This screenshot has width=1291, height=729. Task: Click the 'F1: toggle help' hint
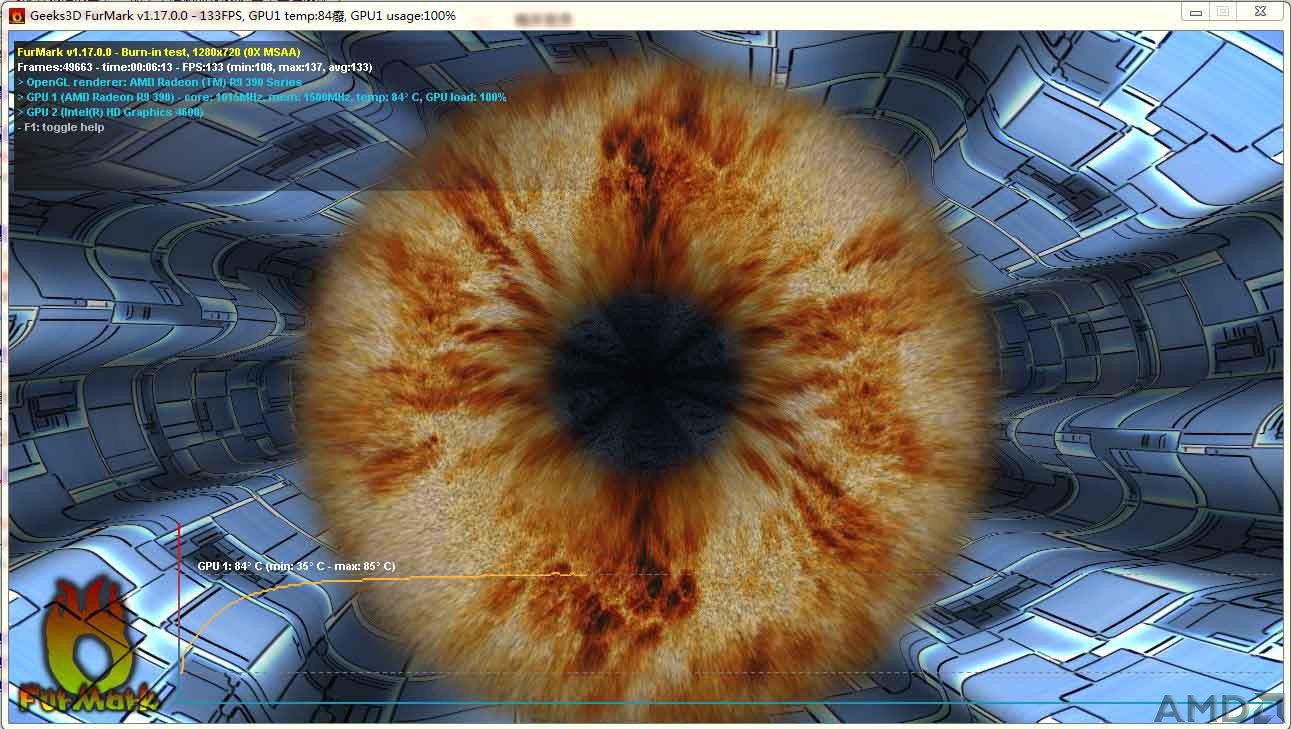pos(61,127)
